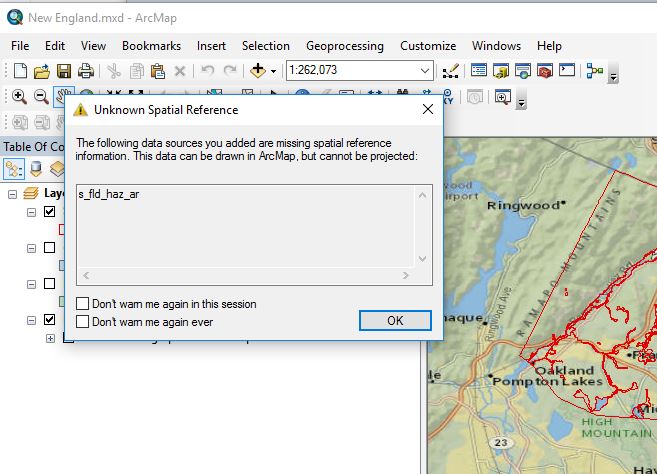The width and height of the screenshot is (657, 474).
Task: Select the Zoom Out tool
Action: point(41,97)
